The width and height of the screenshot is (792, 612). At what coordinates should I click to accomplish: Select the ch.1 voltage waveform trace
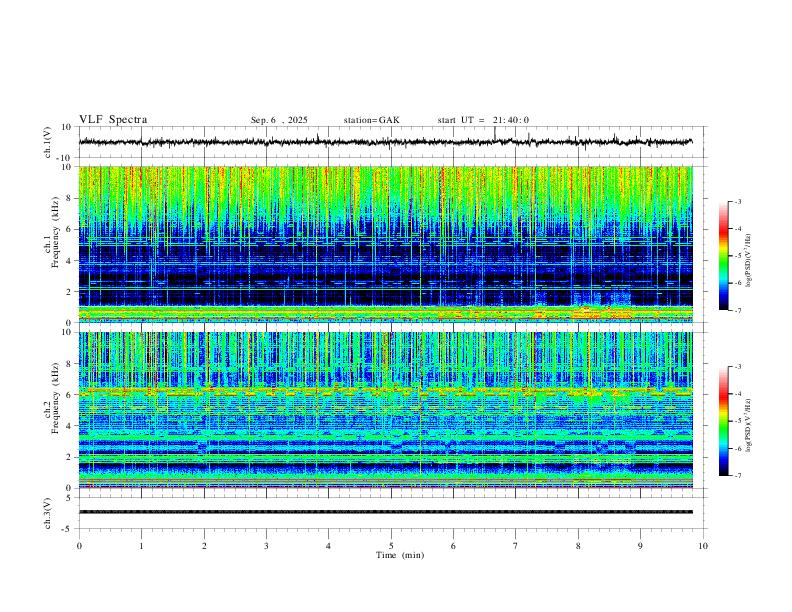pos(385,142)
